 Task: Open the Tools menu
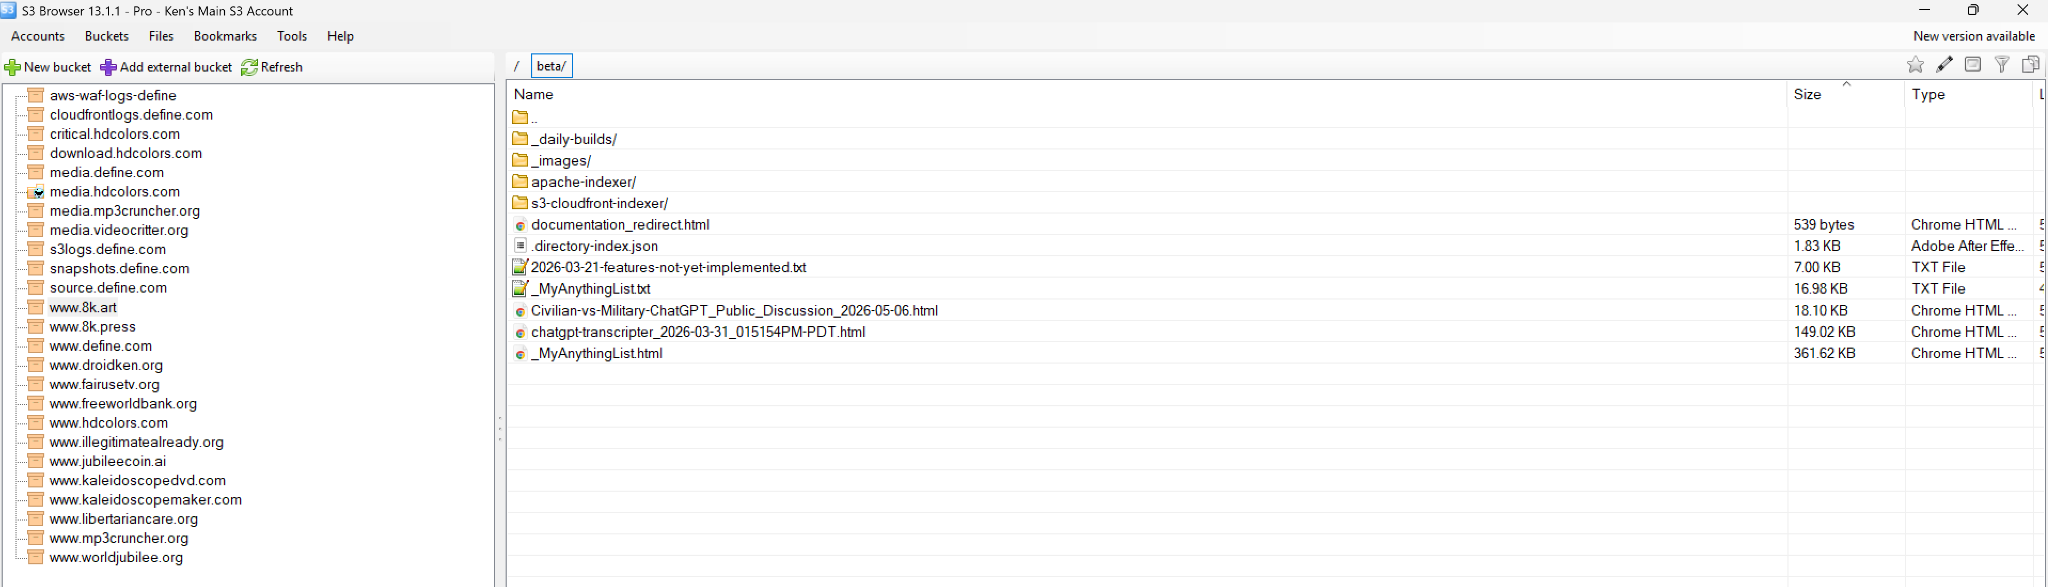point(292,36)
